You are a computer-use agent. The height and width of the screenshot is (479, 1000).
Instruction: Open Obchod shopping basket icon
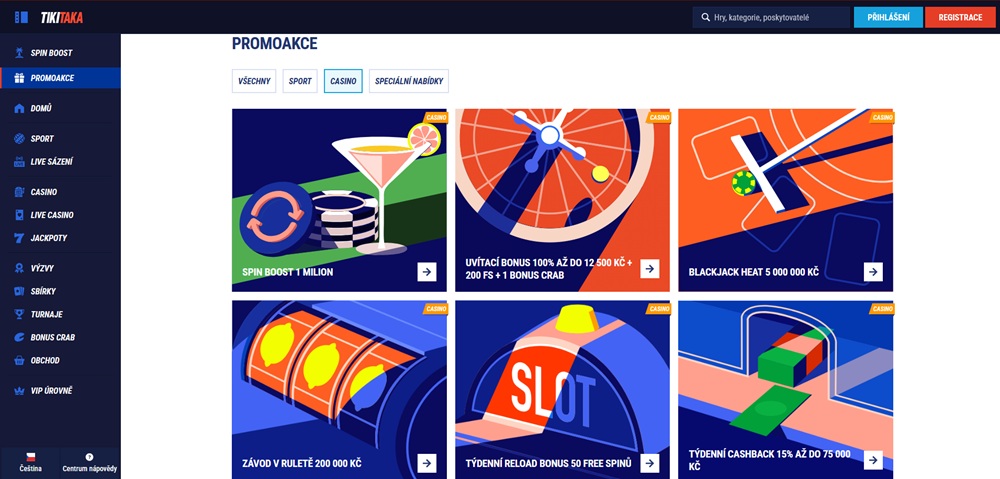19,360
